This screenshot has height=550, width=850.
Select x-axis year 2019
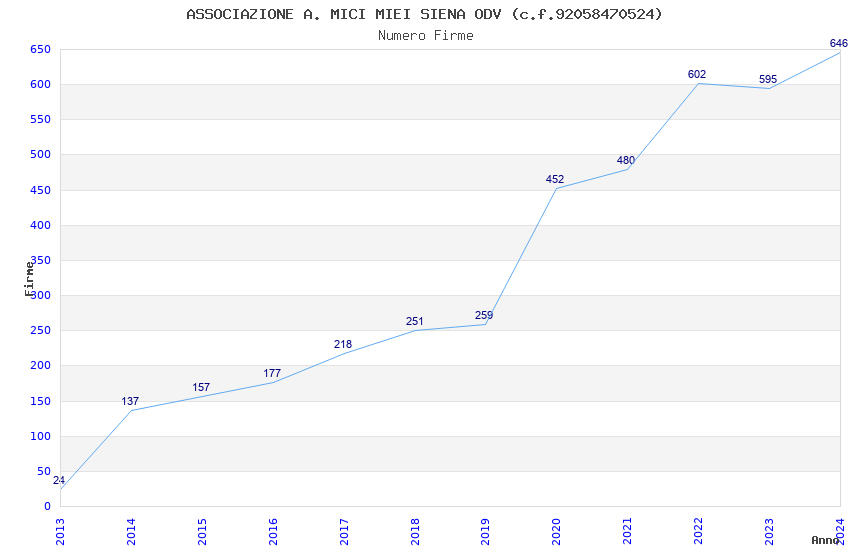click(486, 532)
